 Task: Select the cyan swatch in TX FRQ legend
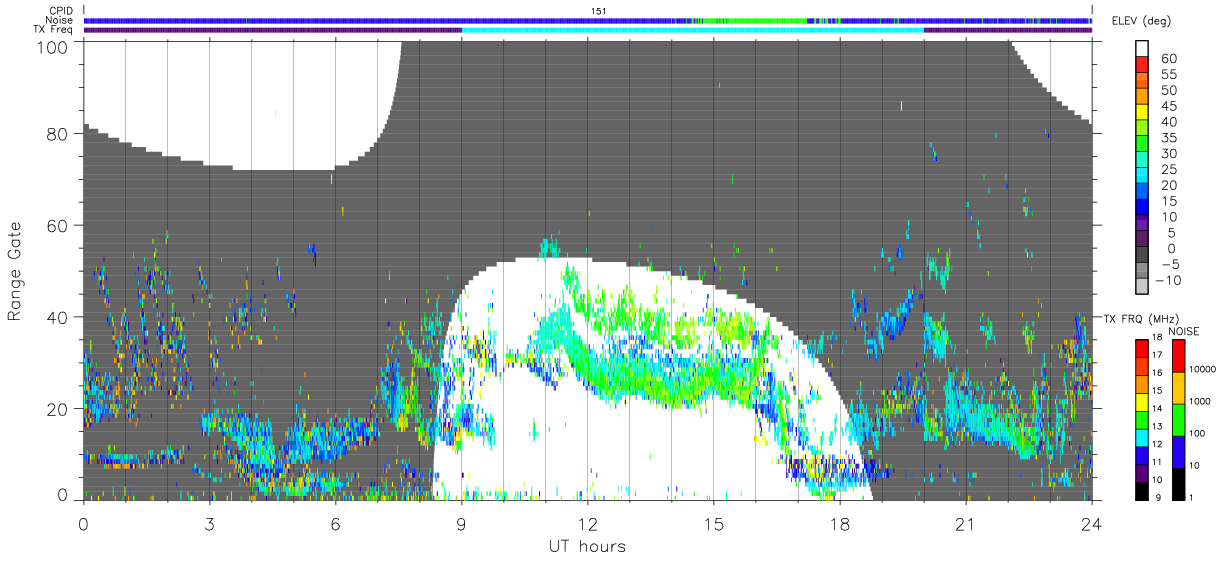click(x=1141, y=437)
